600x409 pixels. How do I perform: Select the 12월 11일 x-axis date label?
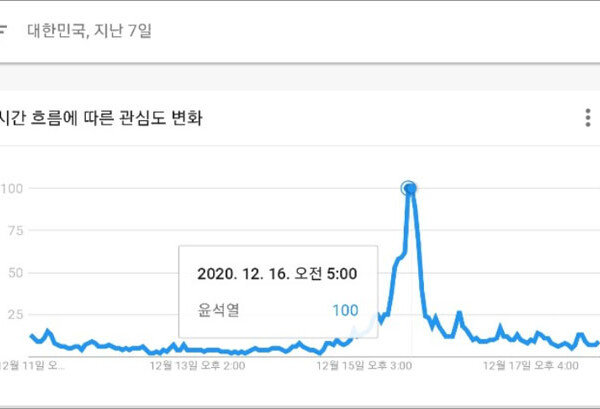[32, 366]
